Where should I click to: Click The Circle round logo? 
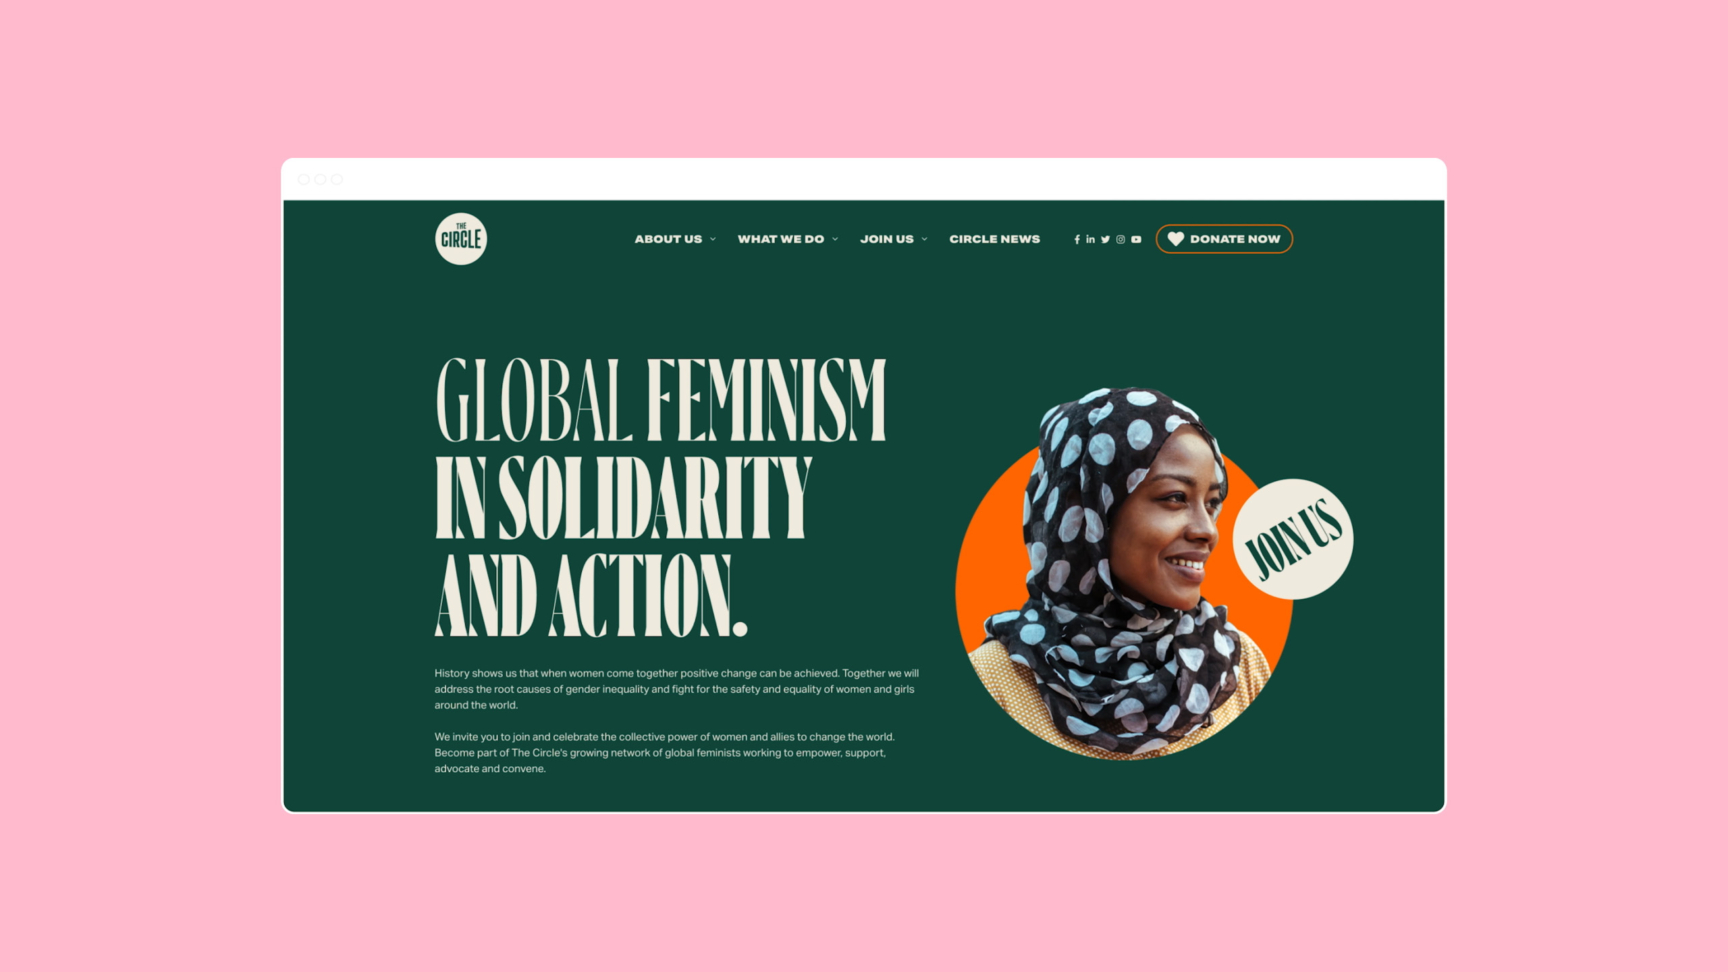point(461,239)
